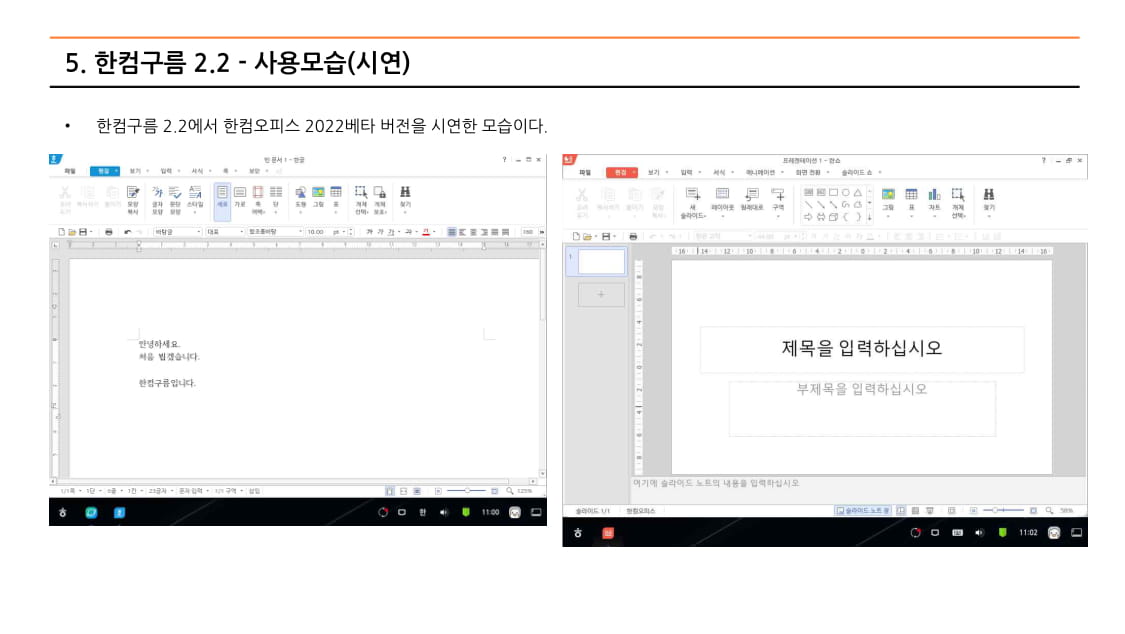Open 슬라이드 쇼 menu in presentation window
This screenshot has width=1125, height=634.
click(x=857, y=172)
